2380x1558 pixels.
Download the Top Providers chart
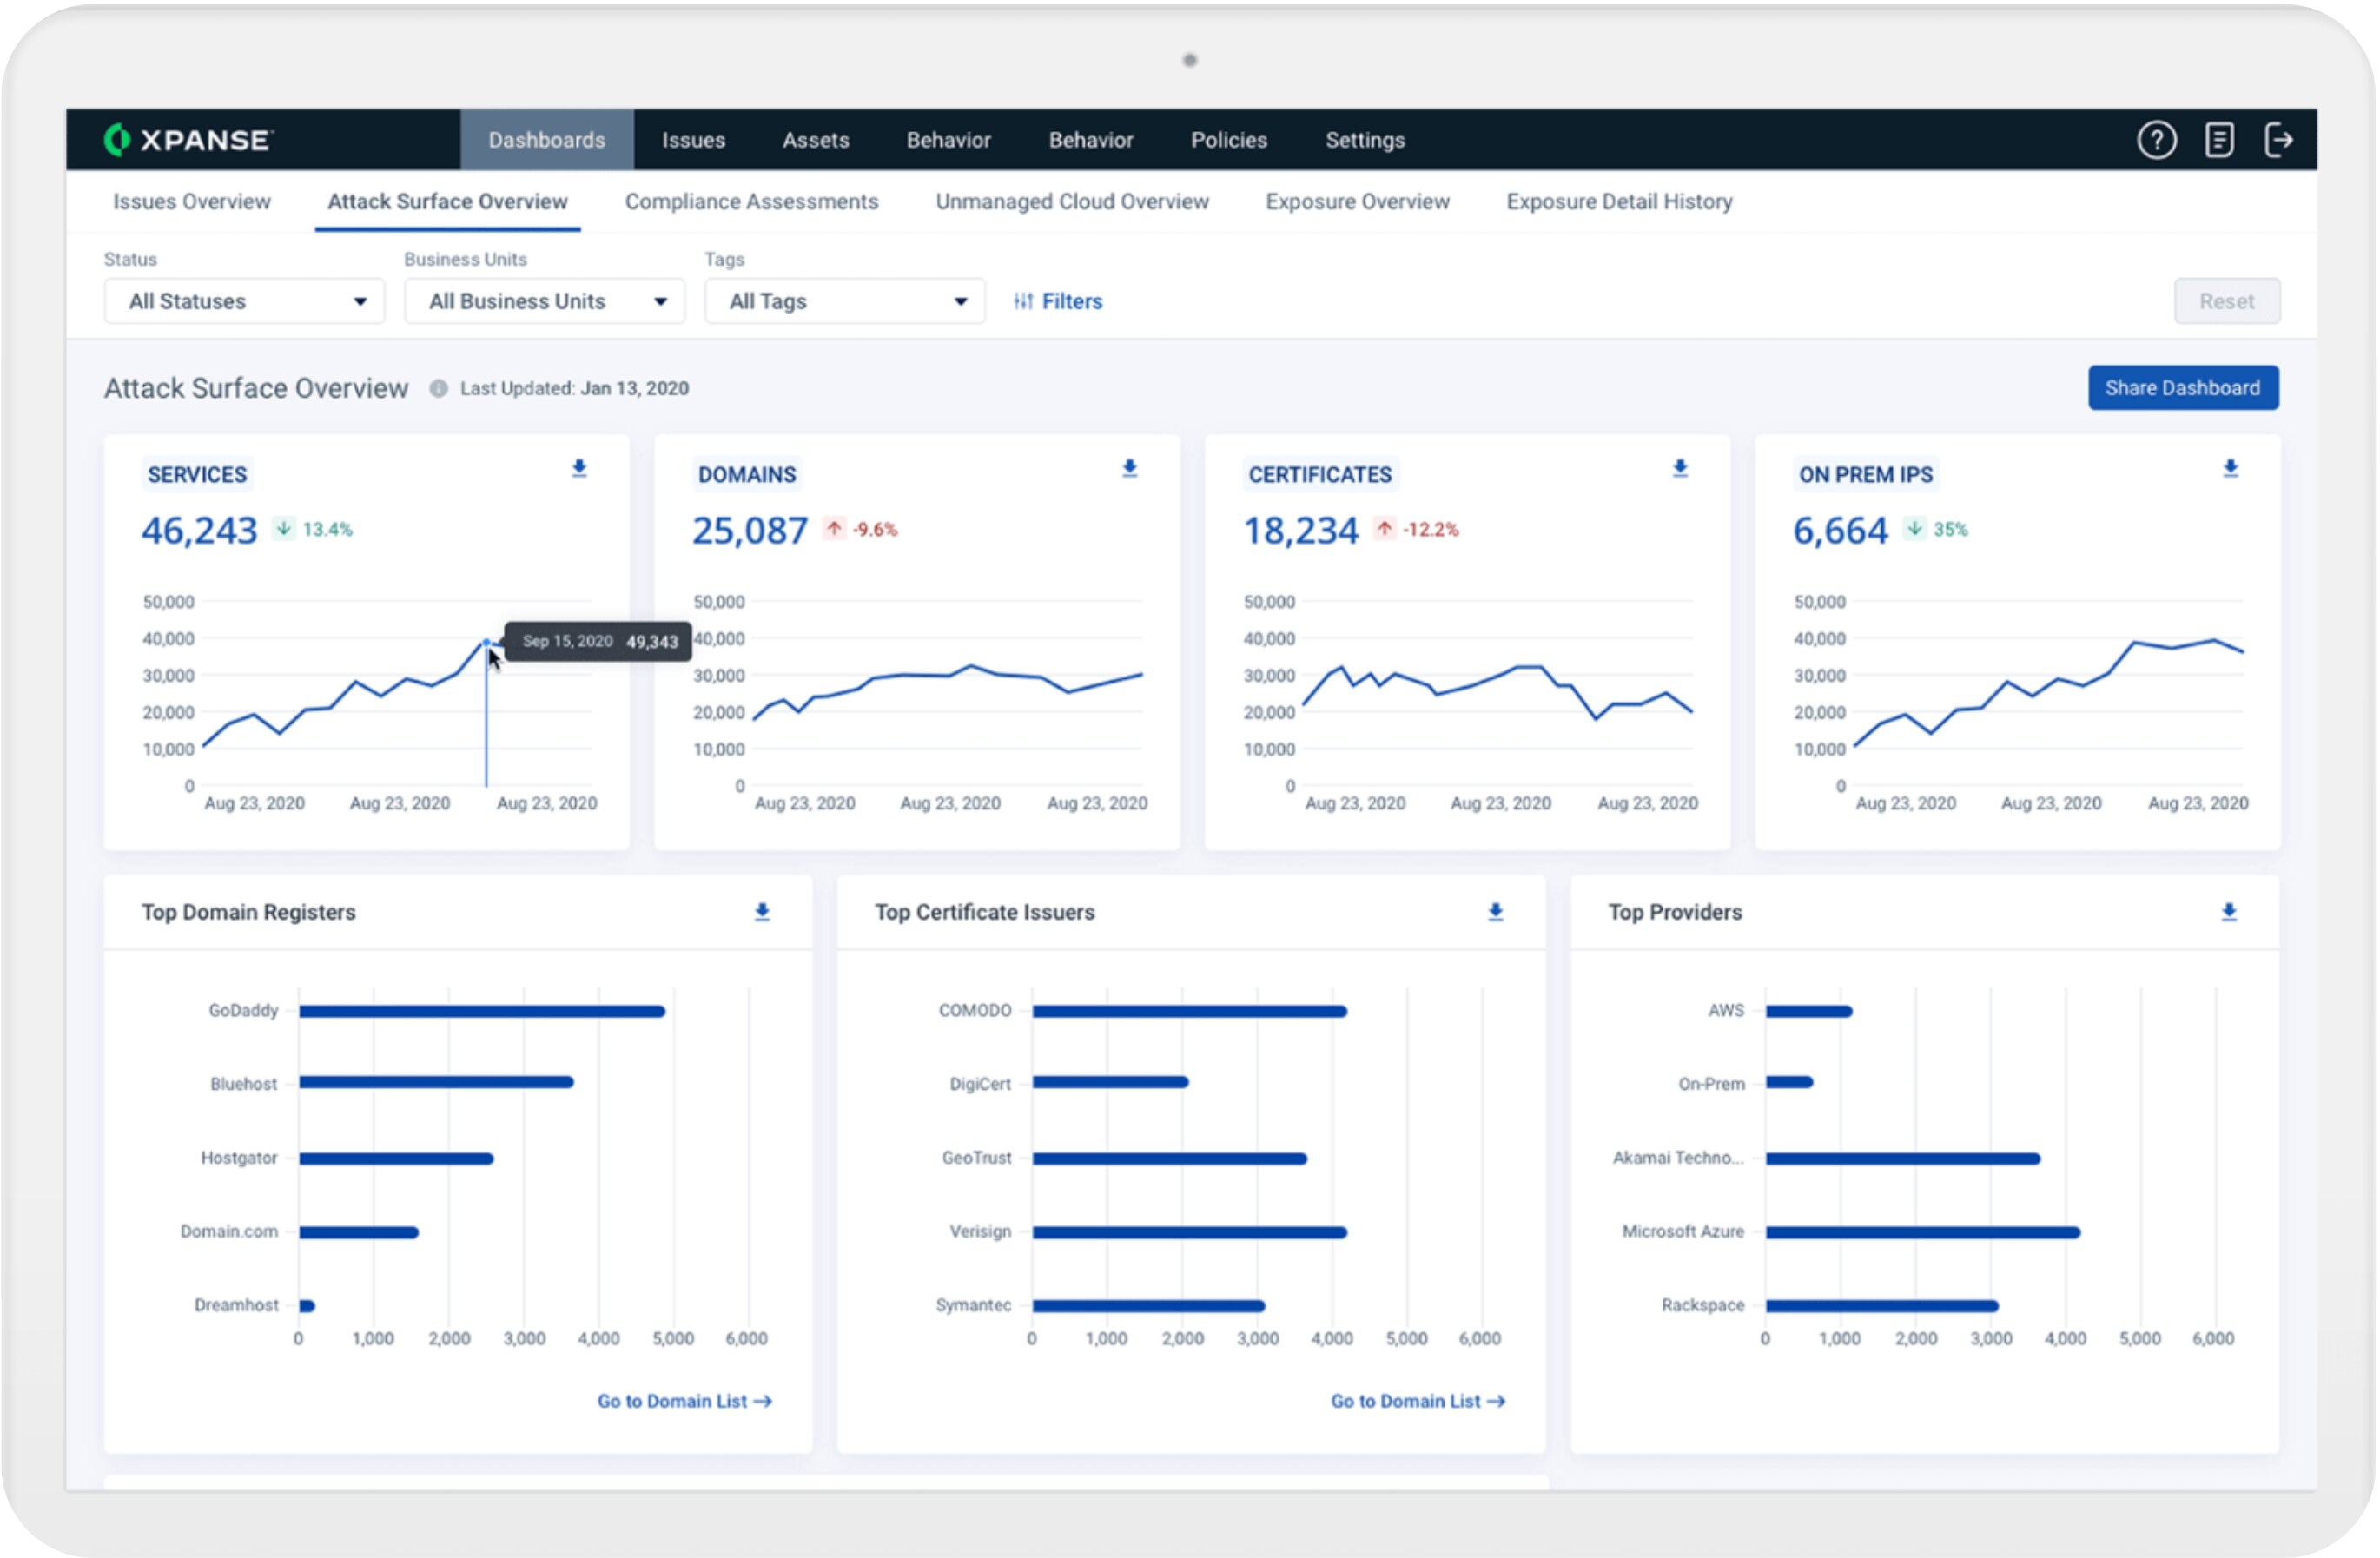(x=2229, y=912)
